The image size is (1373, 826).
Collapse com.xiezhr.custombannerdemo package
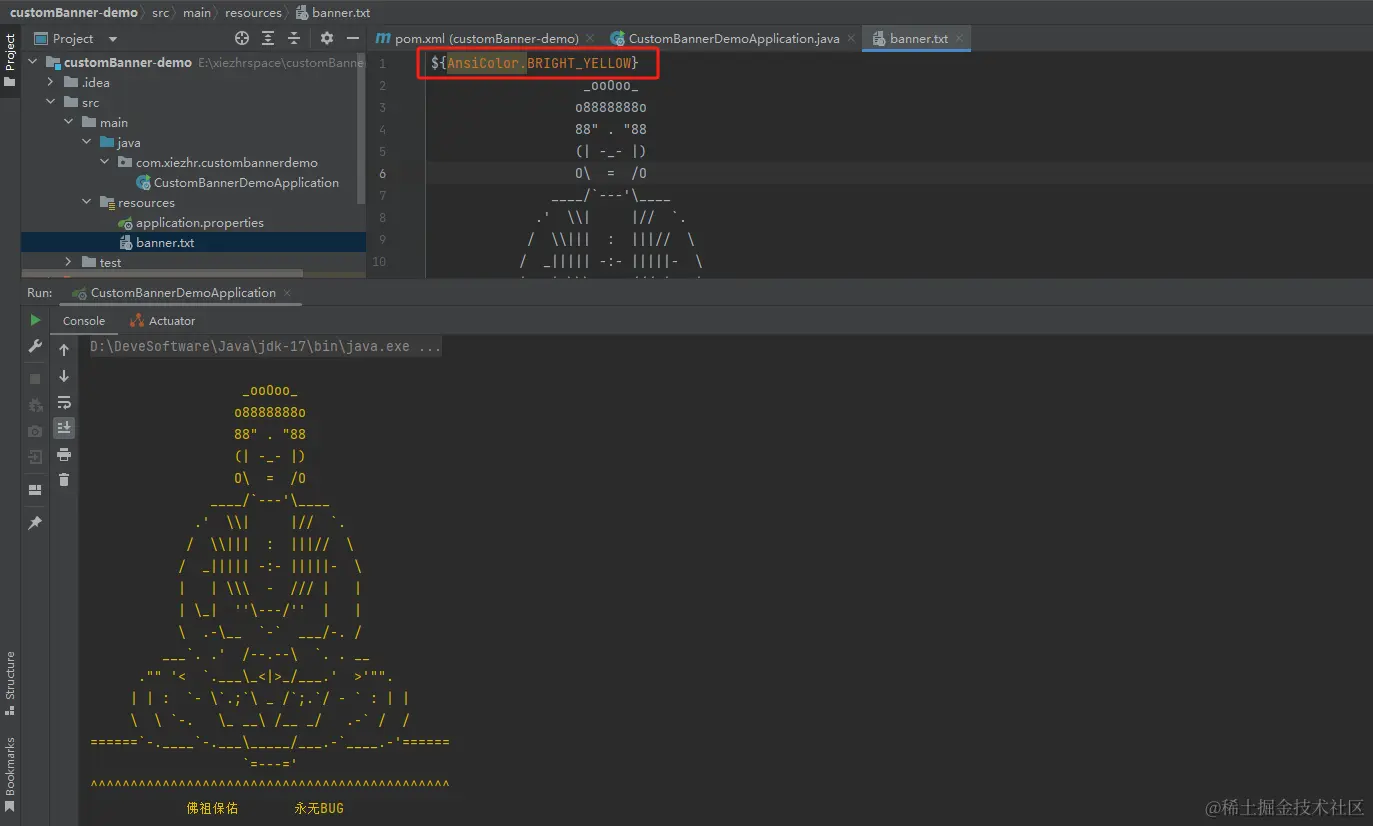click(104, 162)
